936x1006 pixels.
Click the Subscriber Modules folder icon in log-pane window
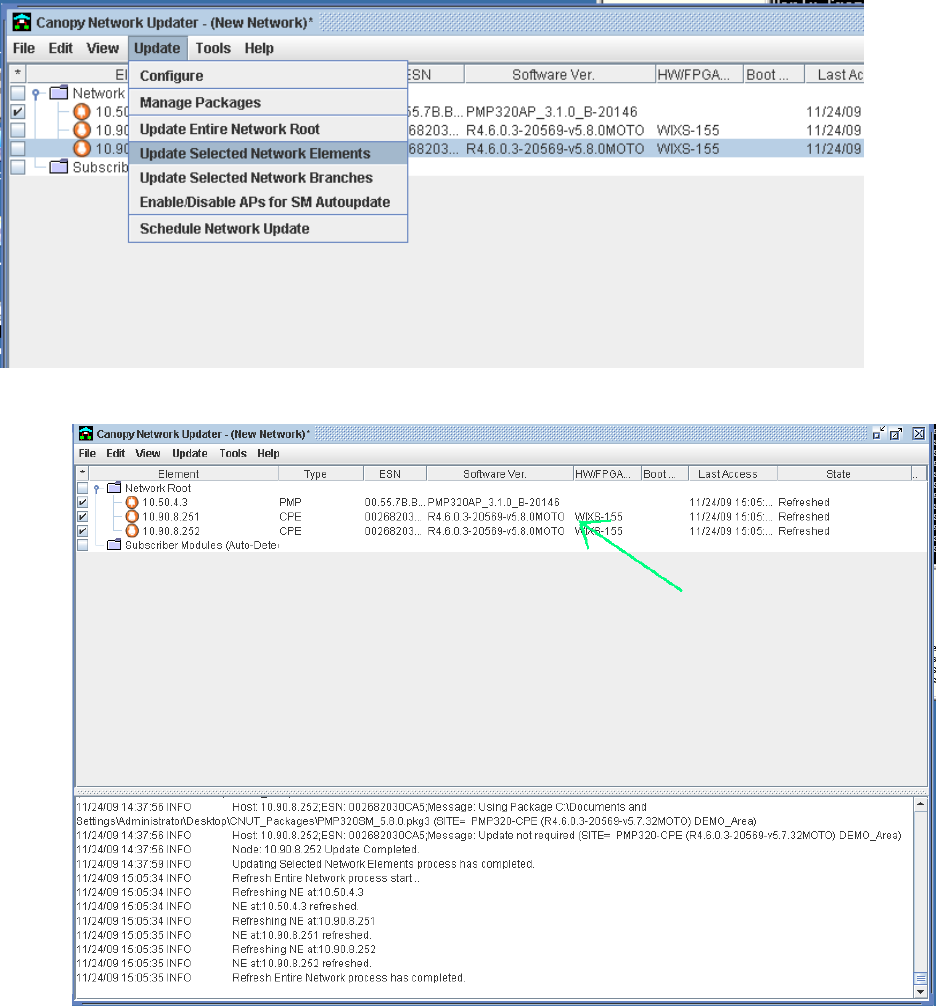(x=114, y=545)
